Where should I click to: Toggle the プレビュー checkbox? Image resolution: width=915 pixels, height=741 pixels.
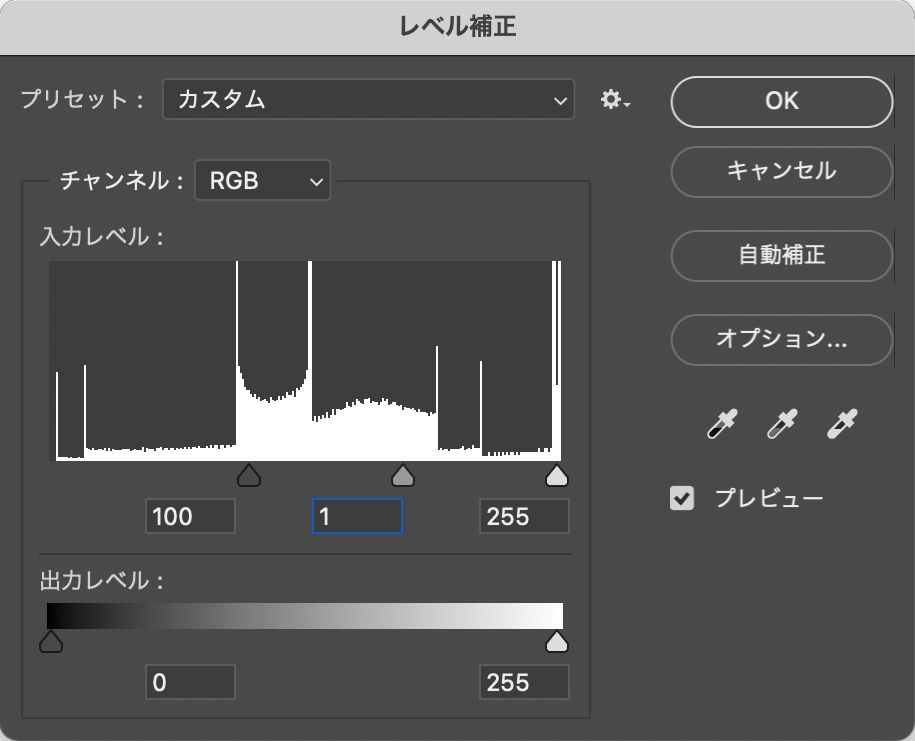tap(682, 498)
